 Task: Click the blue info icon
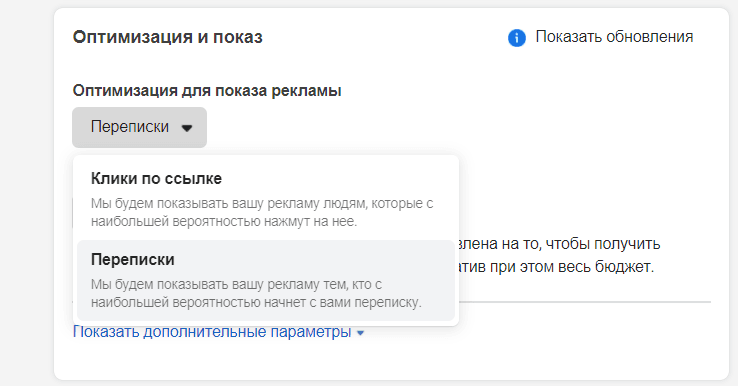(x=516, y=38)
